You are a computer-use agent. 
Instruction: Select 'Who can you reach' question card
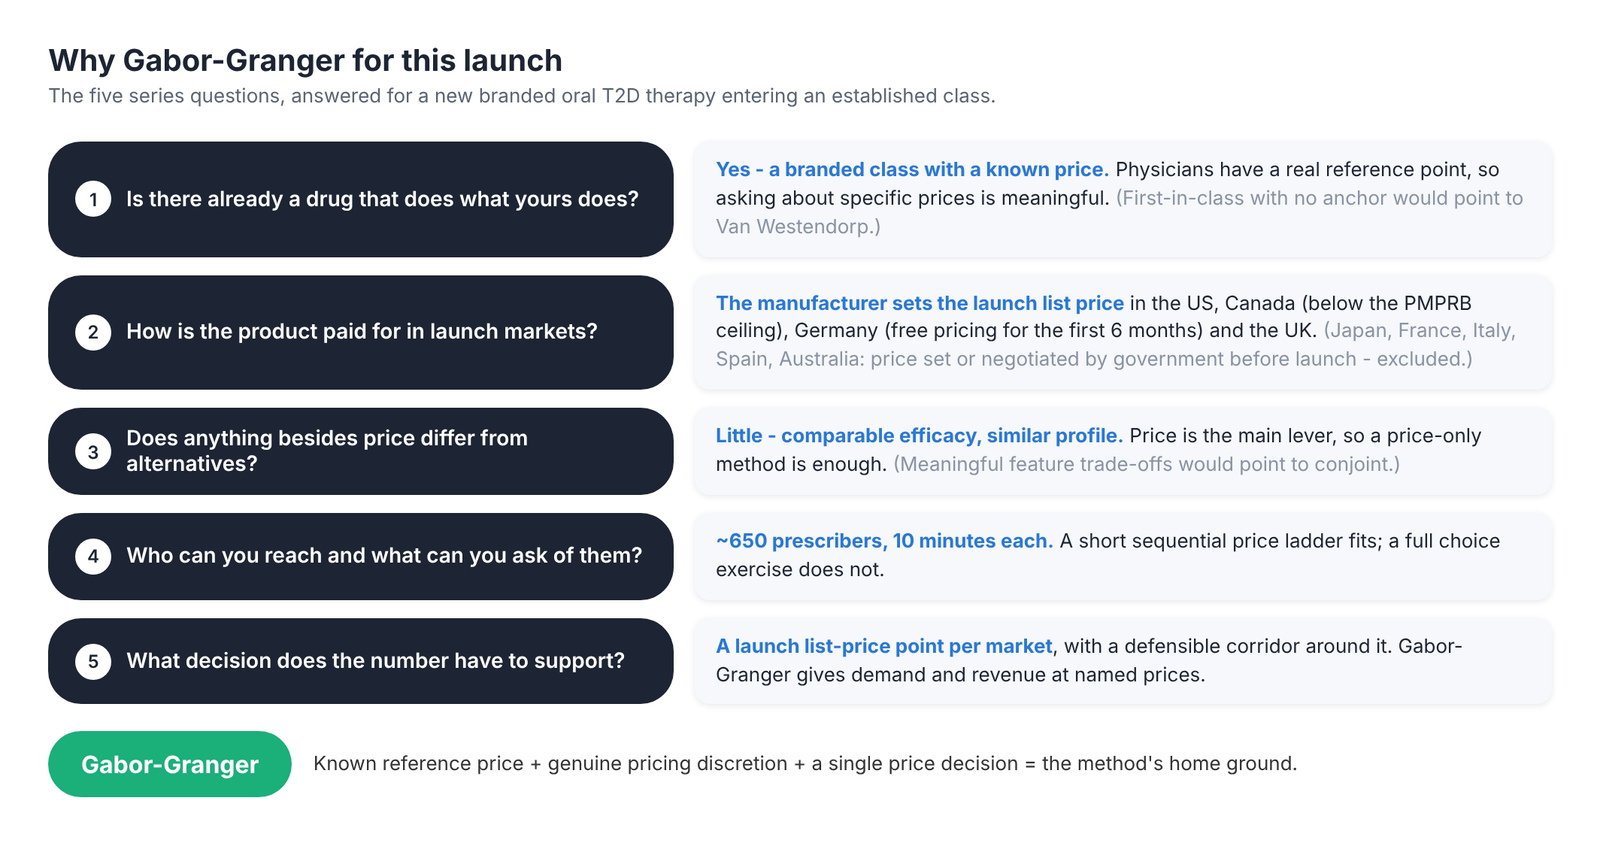[361, 556]
